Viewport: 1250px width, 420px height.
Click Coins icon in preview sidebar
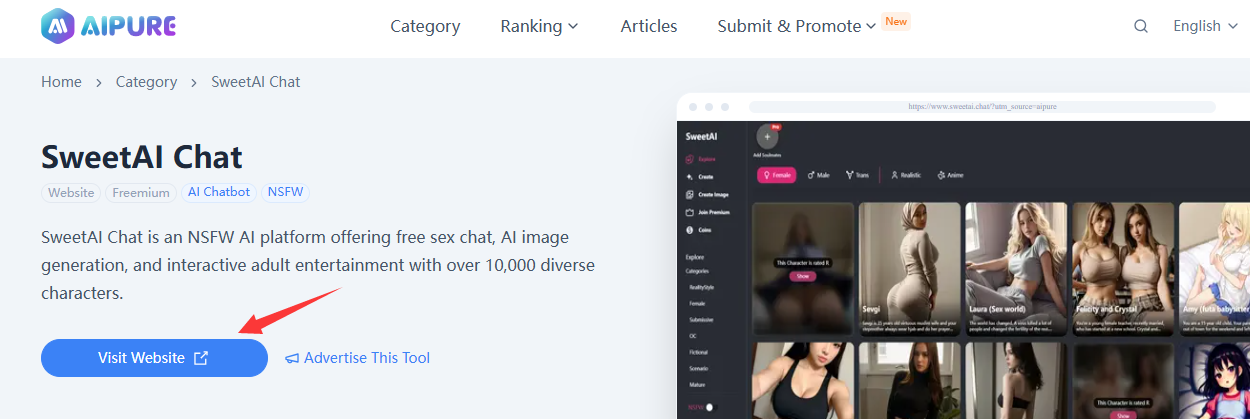pos(689,230)
